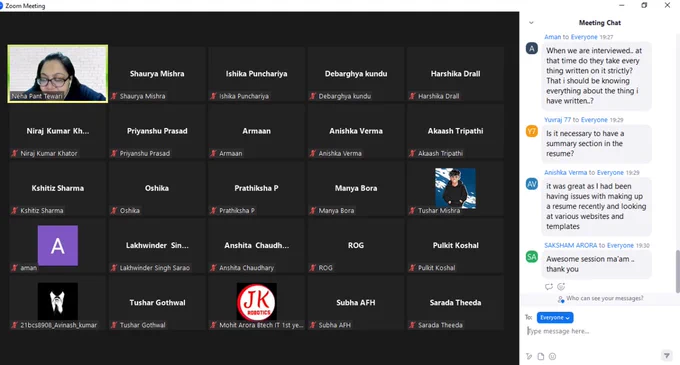Select the Lakhwinder Singh Sarao participant tile

pyautogui.click(x=157, y=245)
